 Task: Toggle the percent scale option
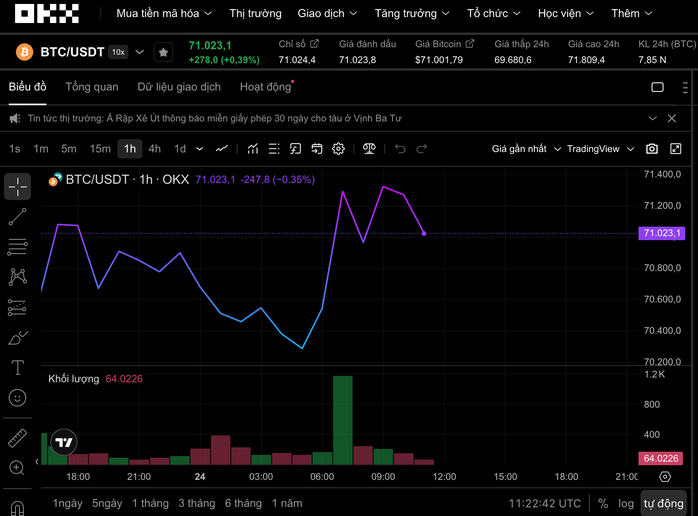point(603,504)
